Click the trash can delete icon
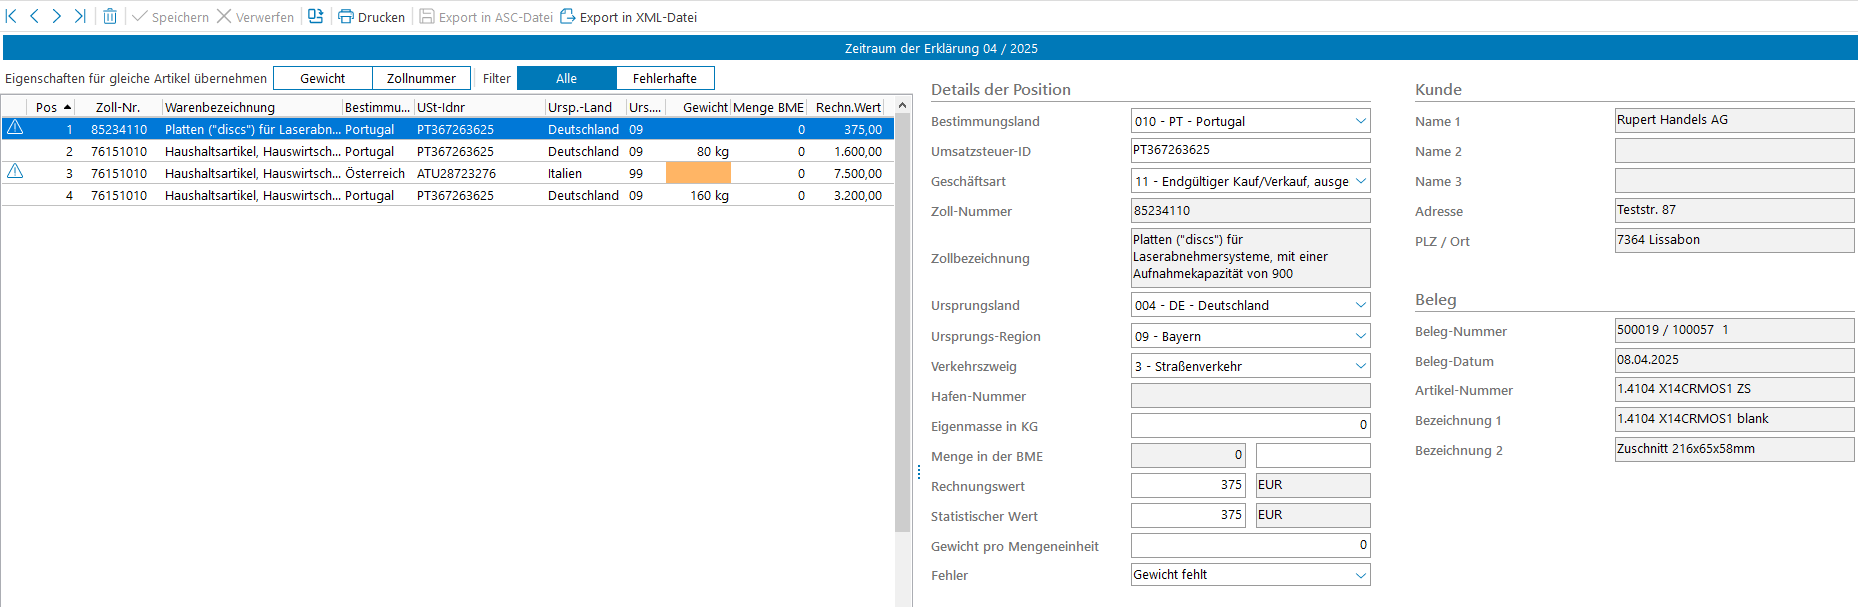This screenshot has height=607, width=1858. coord(110,16)
